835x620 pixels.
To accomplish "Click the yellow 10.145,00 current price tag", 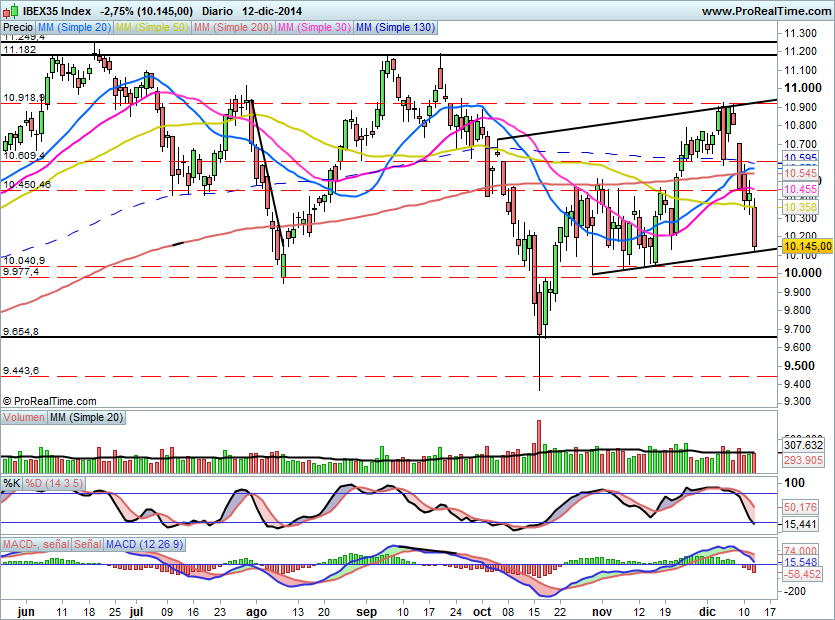I will coord(807,246).
